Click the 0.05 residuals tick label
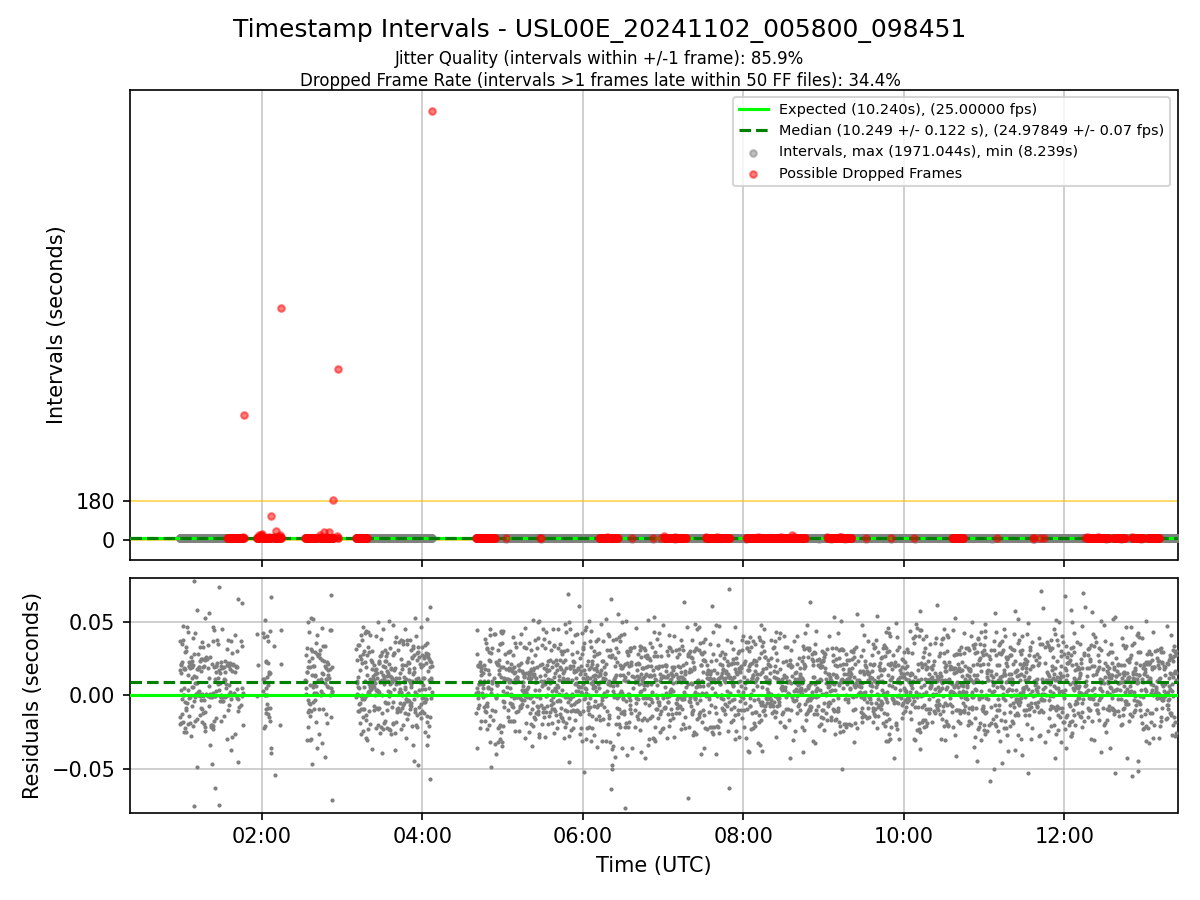The width and height of the screenshot is (1200, 900). click(93, 622)
